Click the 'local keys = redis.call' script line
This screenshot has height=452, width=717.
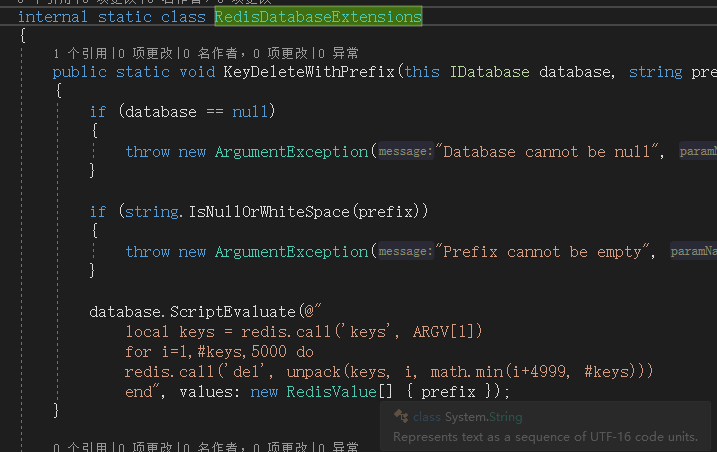(304, 331)
